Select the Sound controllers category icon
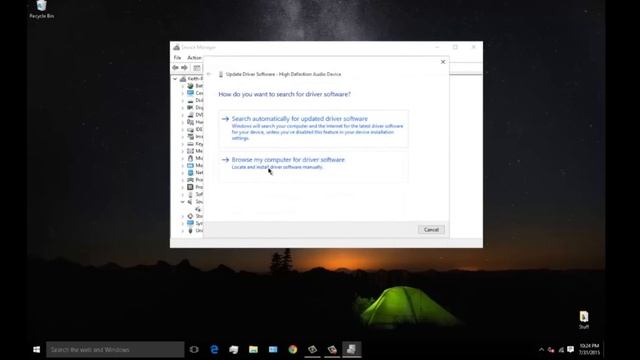Viewport: 640px width, 360px height. click(191, 202)
